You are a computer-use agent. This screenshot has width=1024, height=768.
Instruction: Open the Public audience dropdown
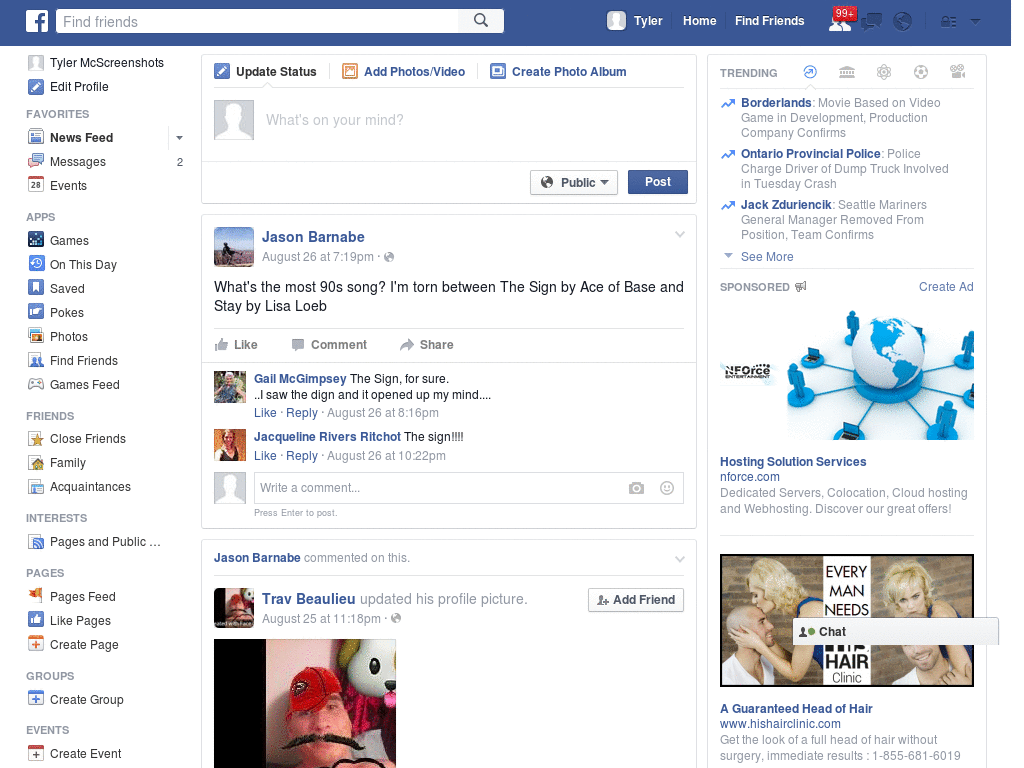coord(574,182)
